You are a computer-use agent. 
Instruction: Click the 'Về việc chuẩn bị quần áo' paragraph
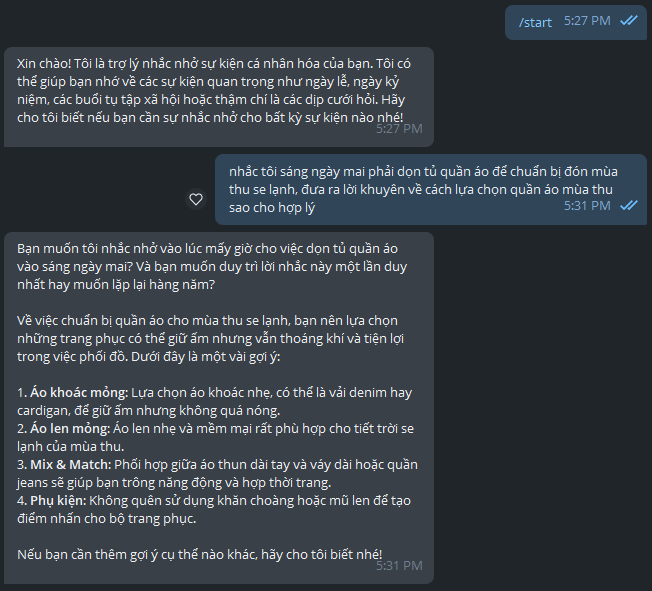tap(210, 339)
